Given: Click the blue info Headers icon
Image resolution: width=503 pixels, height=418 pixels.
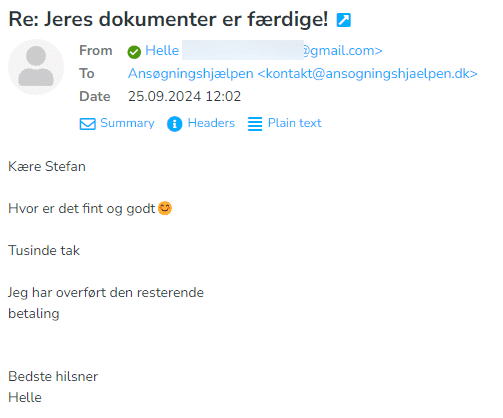Looking at the screenshot, I should point(175,124).
